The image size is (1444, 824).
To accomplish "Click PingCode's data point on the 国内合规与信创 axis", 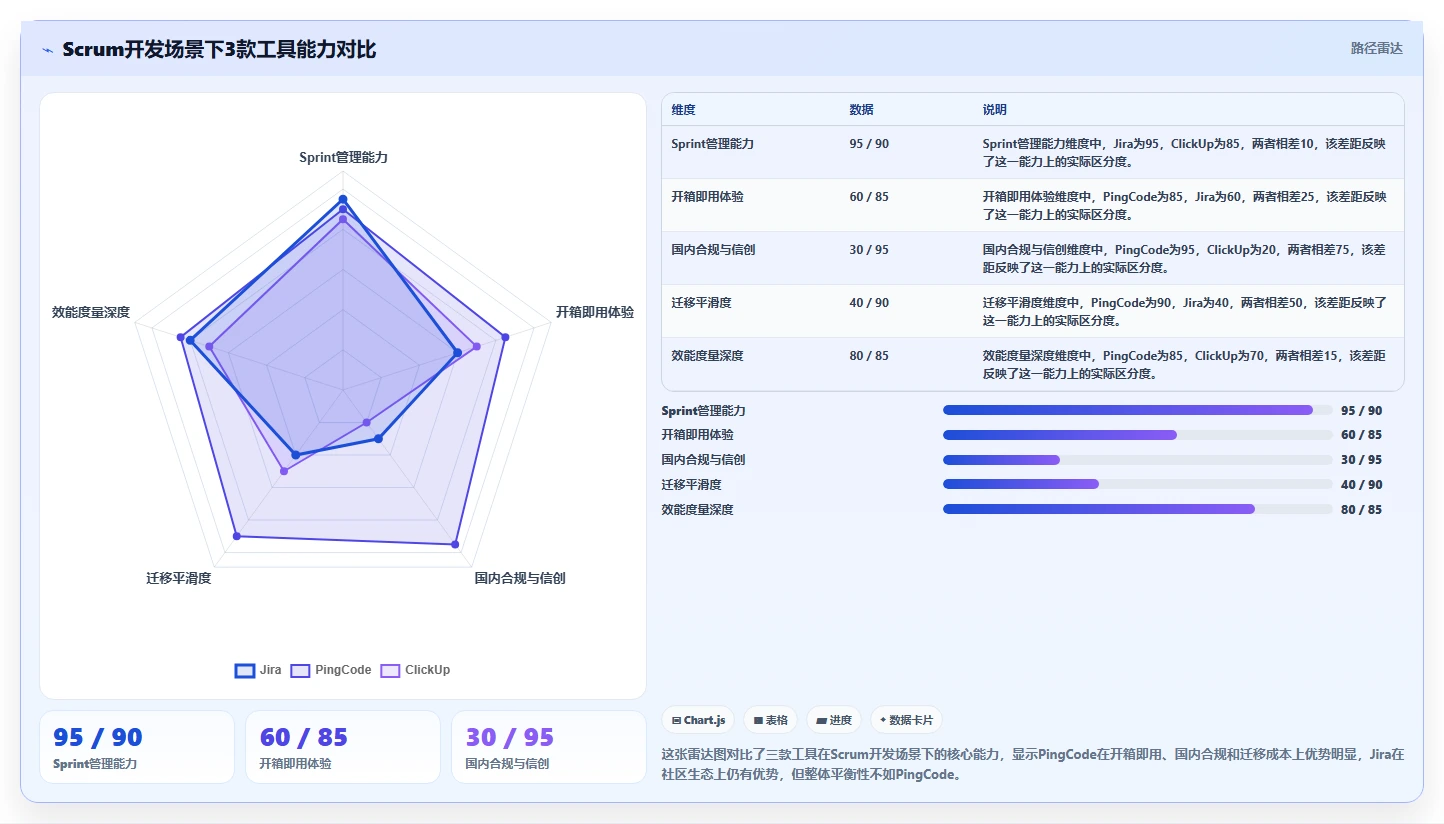I will (455, 544).
